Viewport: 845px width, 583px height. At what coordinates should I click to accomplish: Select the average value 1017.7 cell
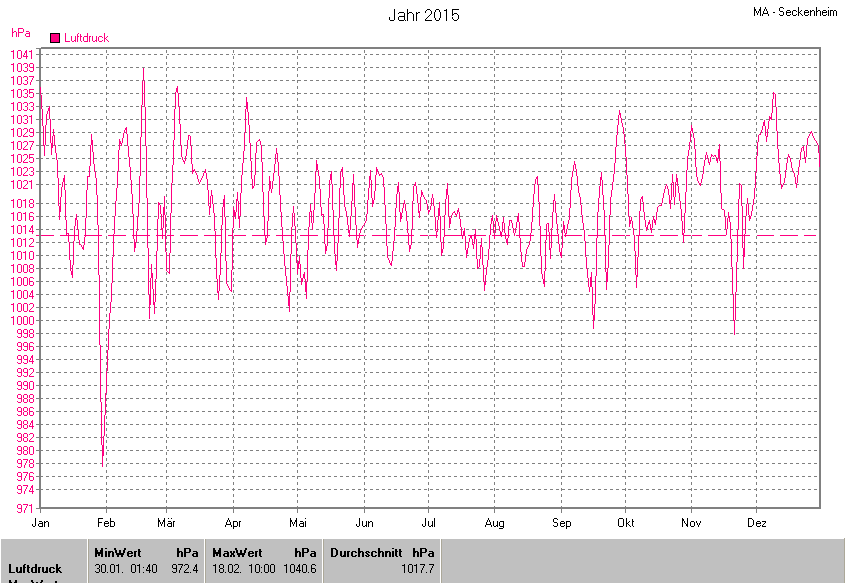coord(417,569)
